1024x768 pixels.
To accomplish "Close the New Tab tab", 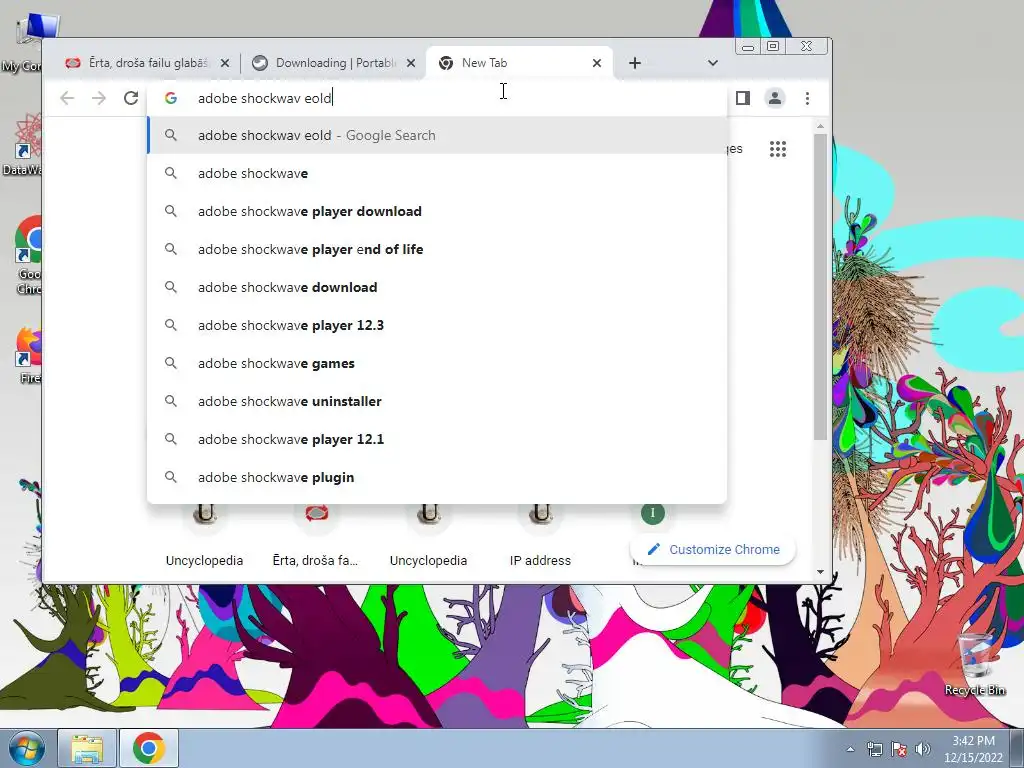I will [x=596, y=63].
